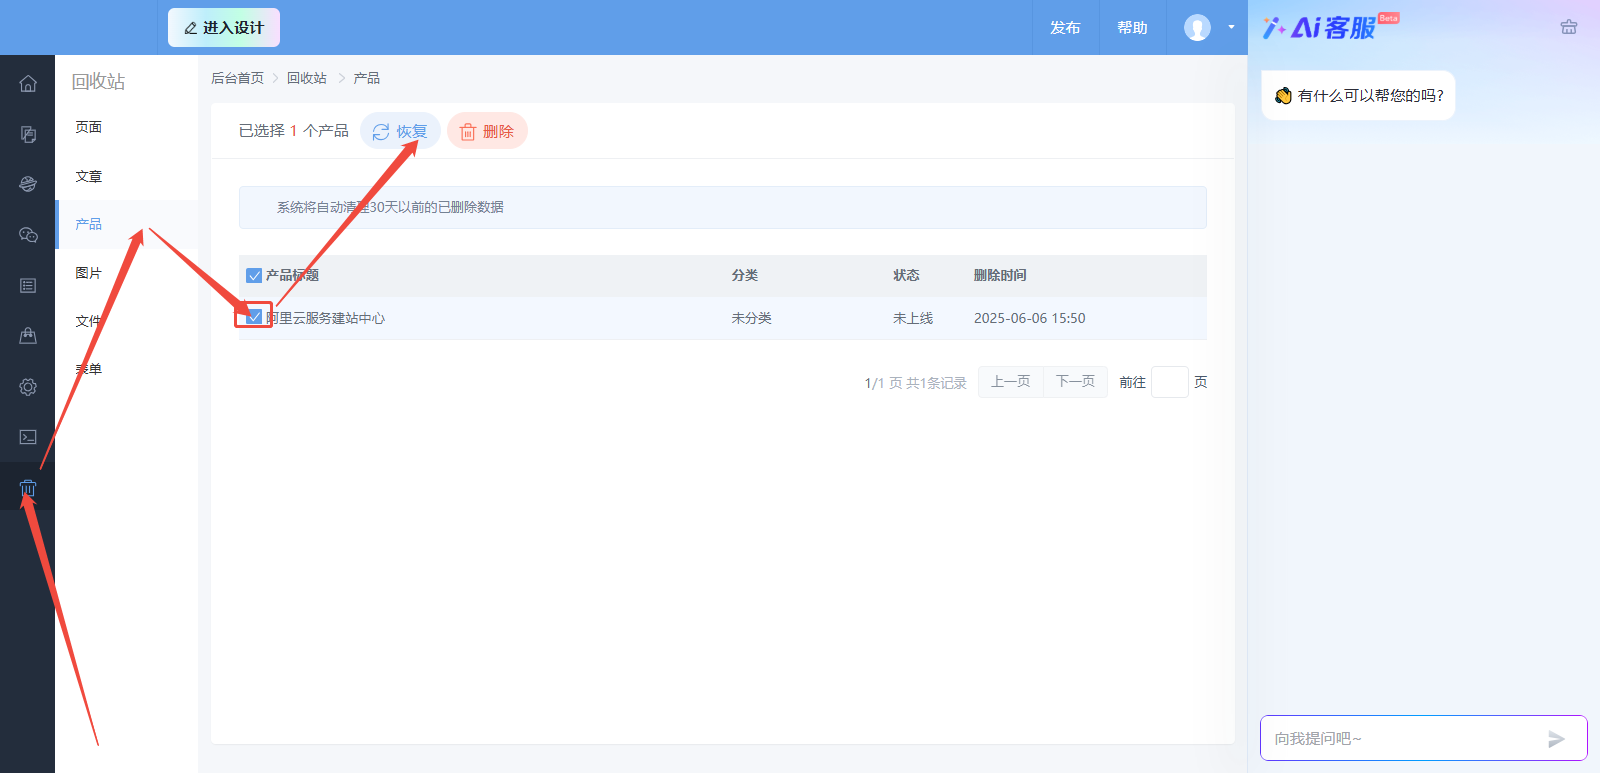Click the 进入设计 button

(224, 28)
